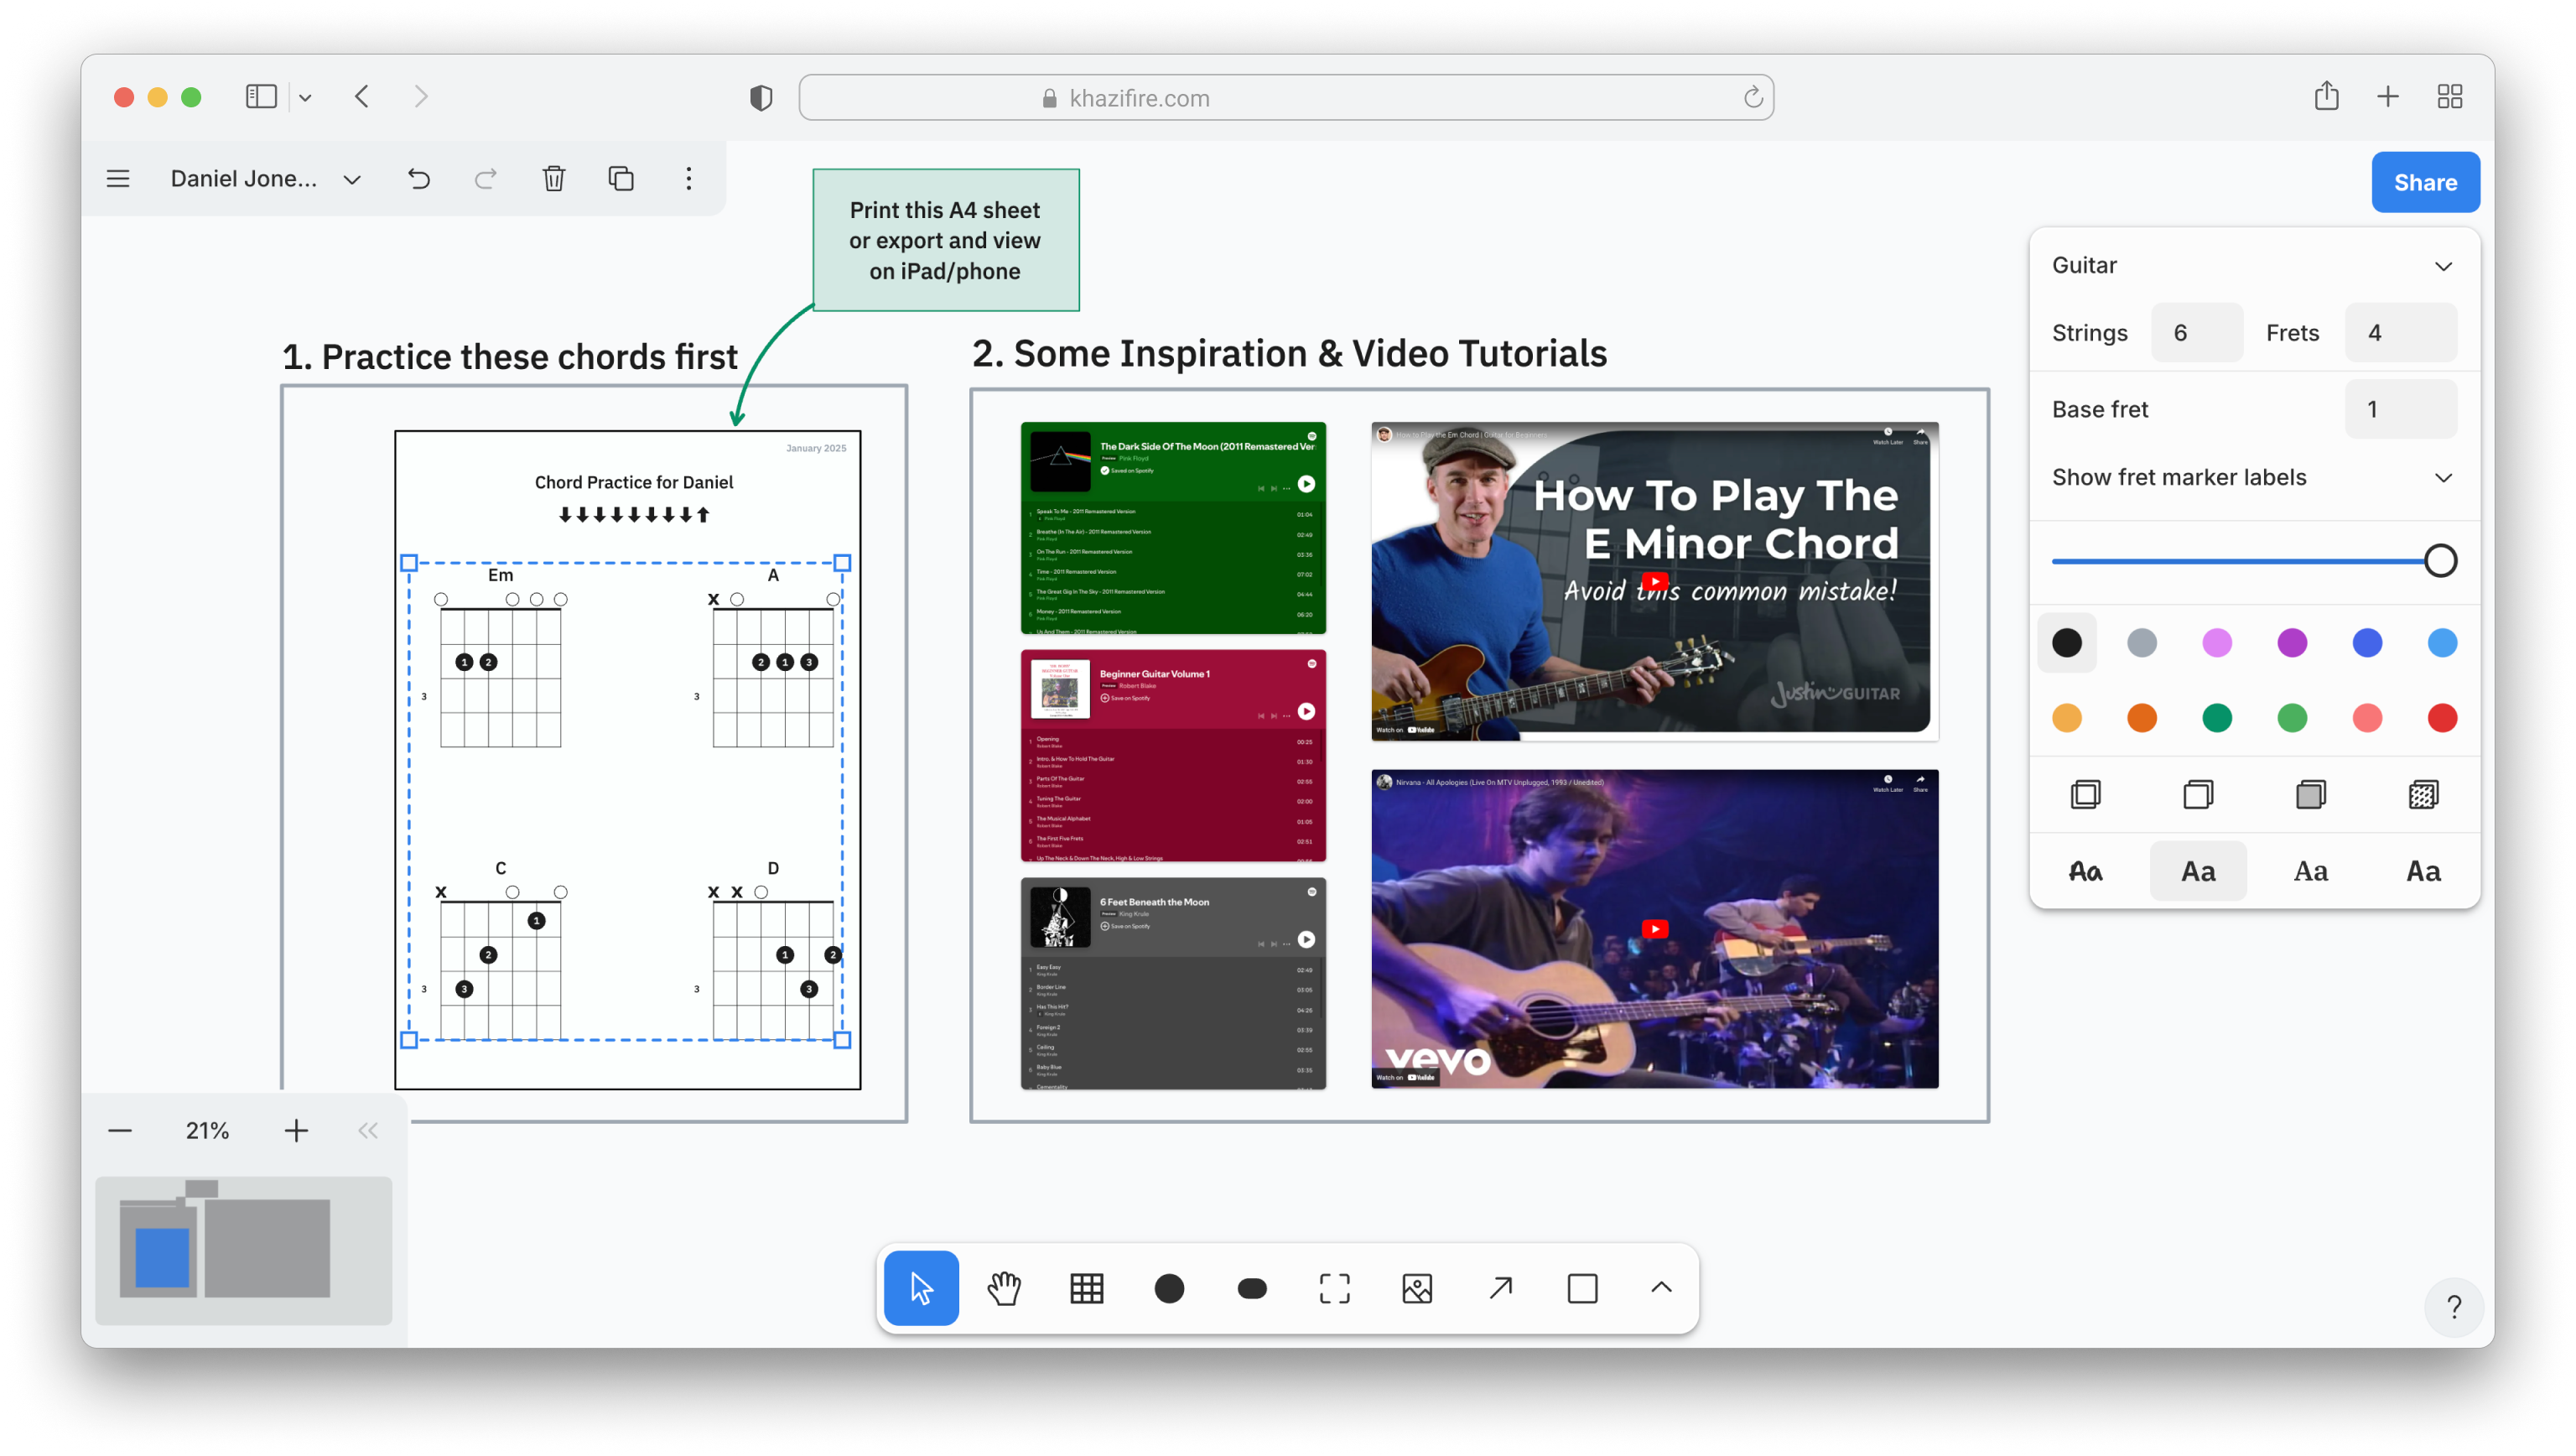2576x1456 pixels.
Task: Undo the last action
Action: 419,178
